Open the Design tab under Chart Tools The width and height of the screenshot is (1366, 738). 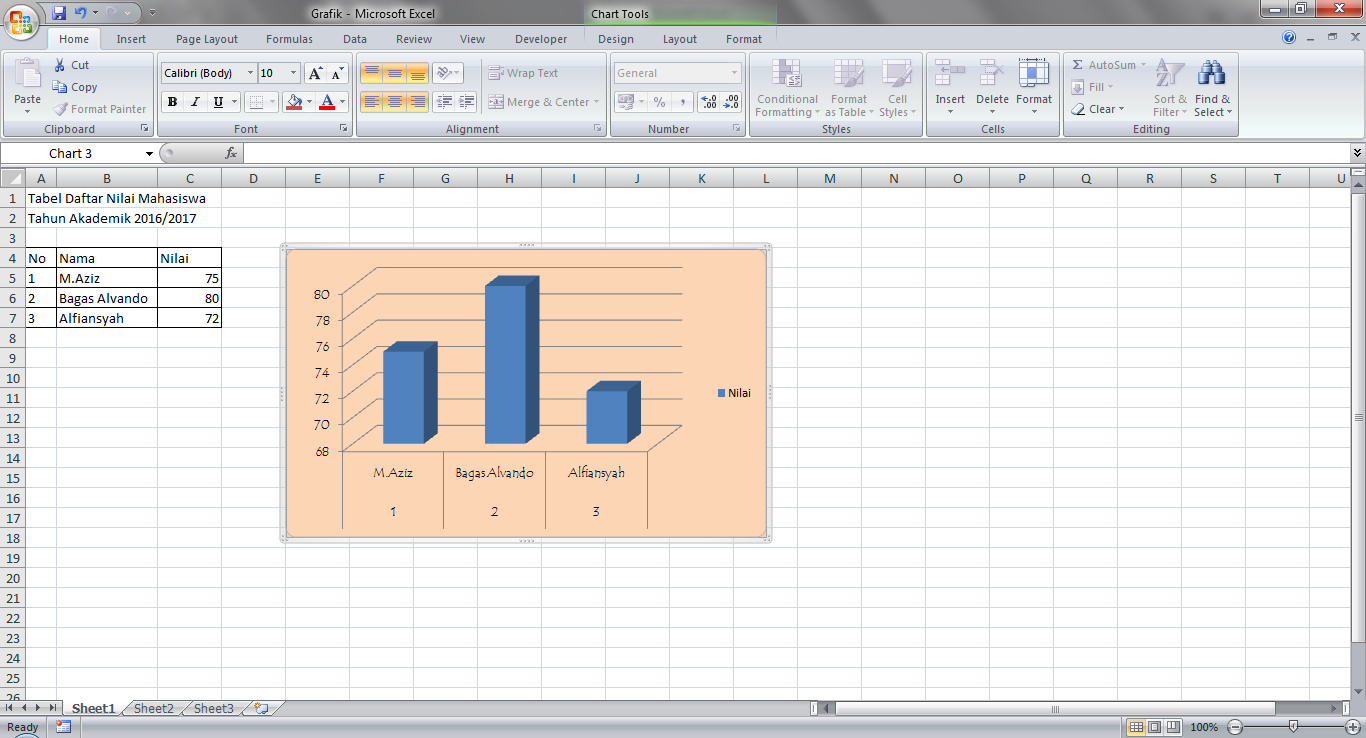[x=616, y=39]
